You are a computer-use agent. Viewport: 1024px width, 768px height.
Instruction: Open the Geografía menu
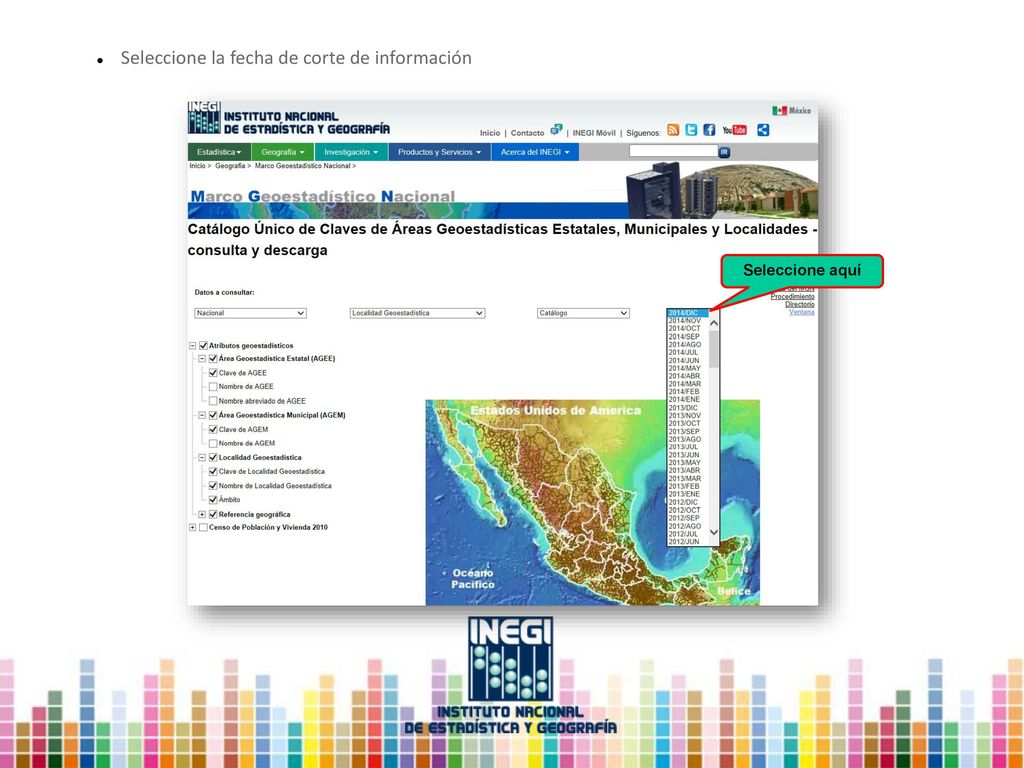point(283,152)
